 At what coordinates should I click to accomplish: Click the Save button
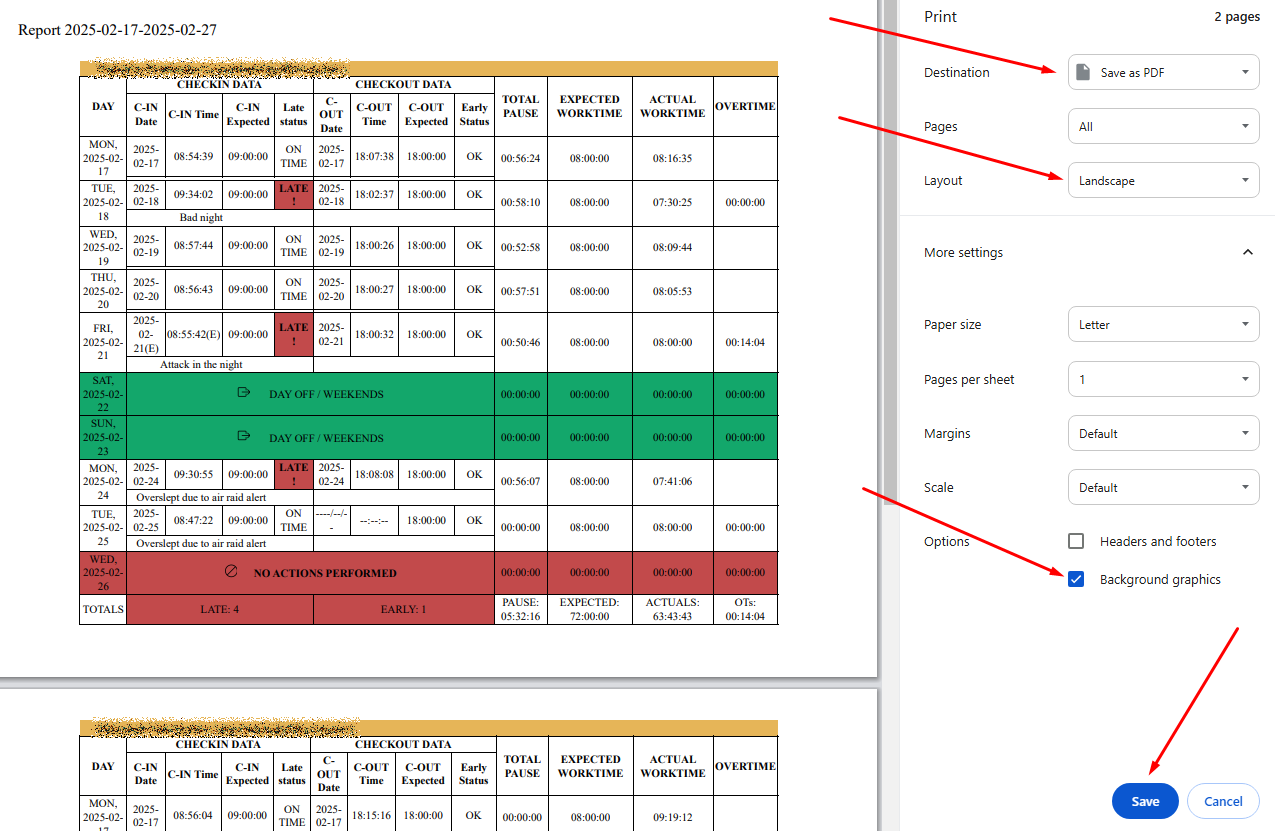(x=1145, y=801)
